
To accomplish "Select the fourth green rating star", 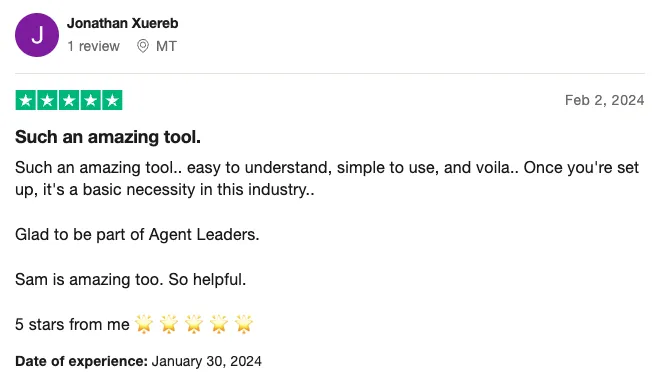I will click(x=90, y=100).
